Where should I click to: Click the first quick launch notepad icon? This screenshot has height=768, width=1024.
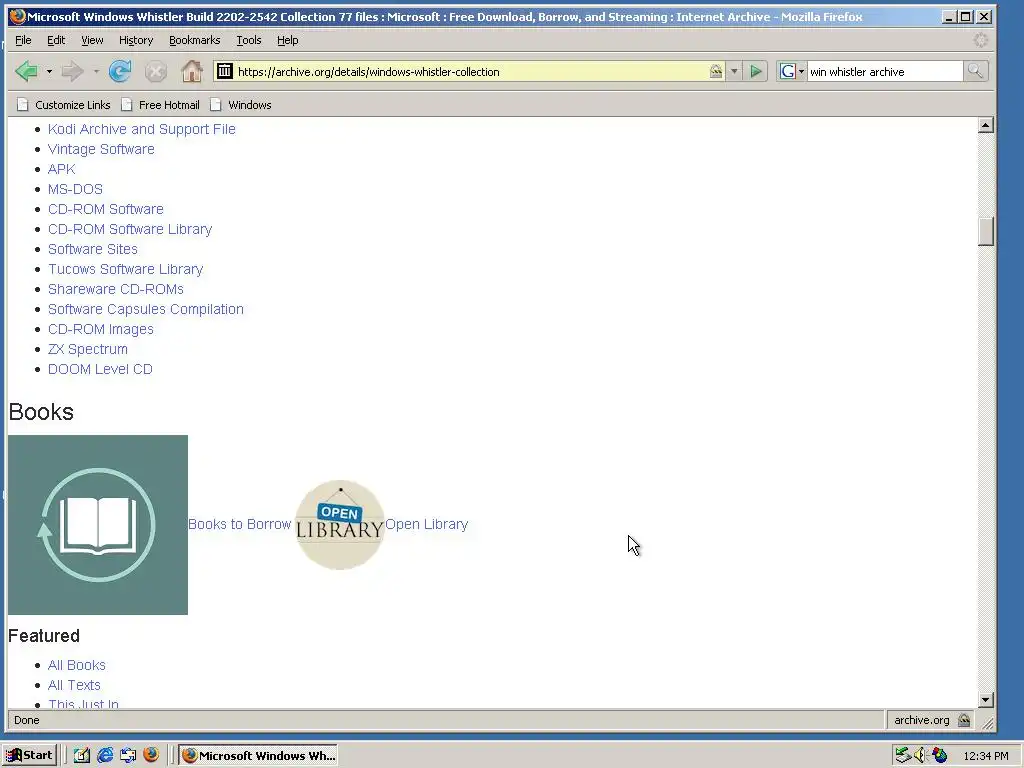[x=82, y=755]
